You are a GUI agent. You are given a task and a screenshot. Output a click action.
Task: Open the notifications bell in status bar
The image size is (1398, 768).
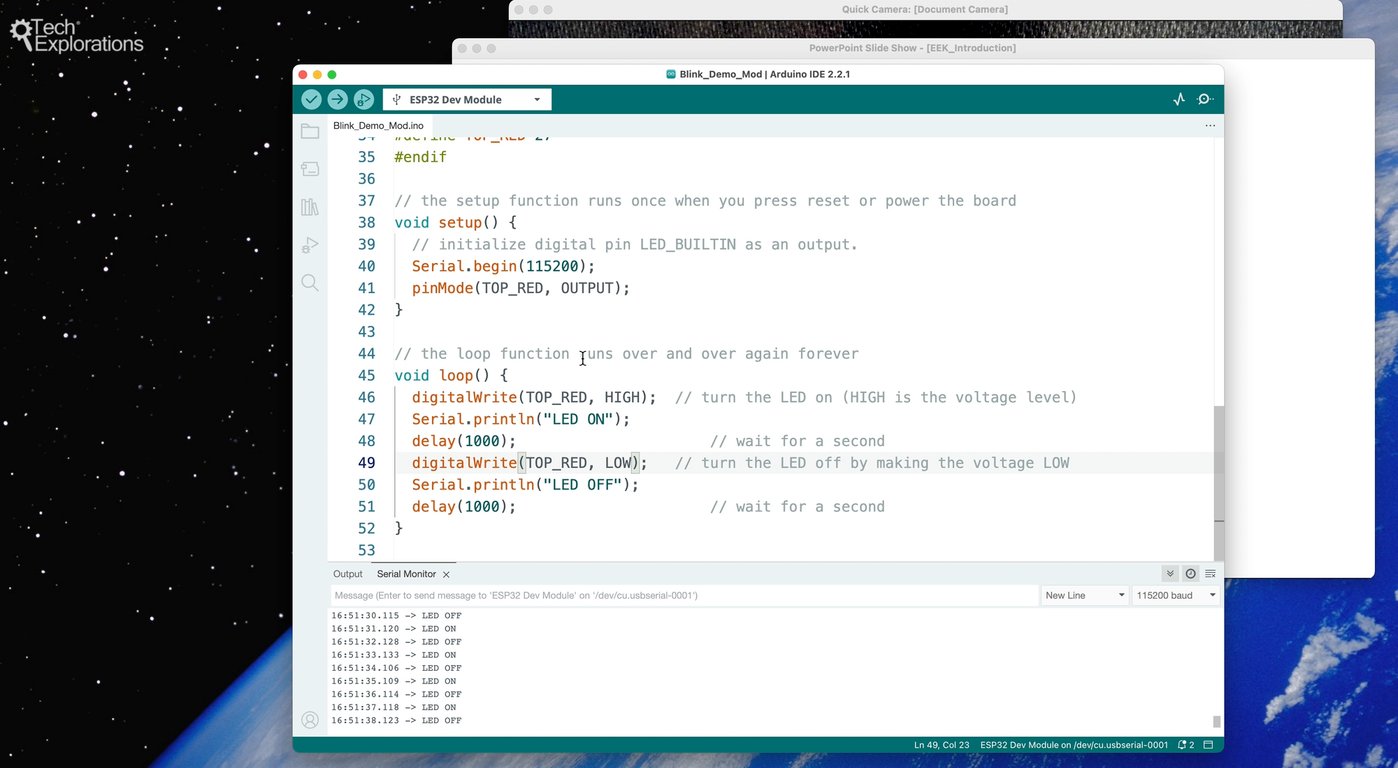tap(1185, 745)
